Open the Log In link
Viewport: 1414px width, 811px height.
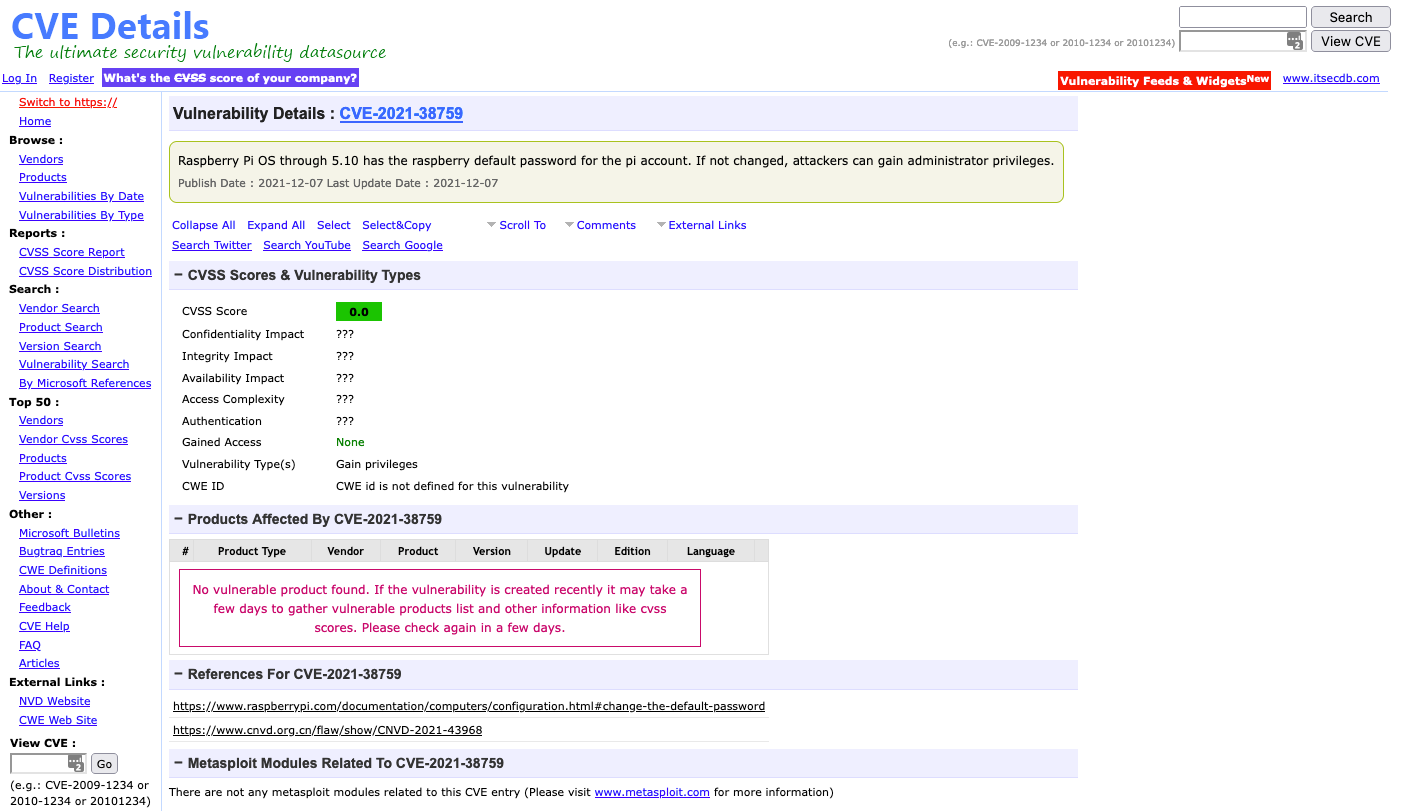19,78
